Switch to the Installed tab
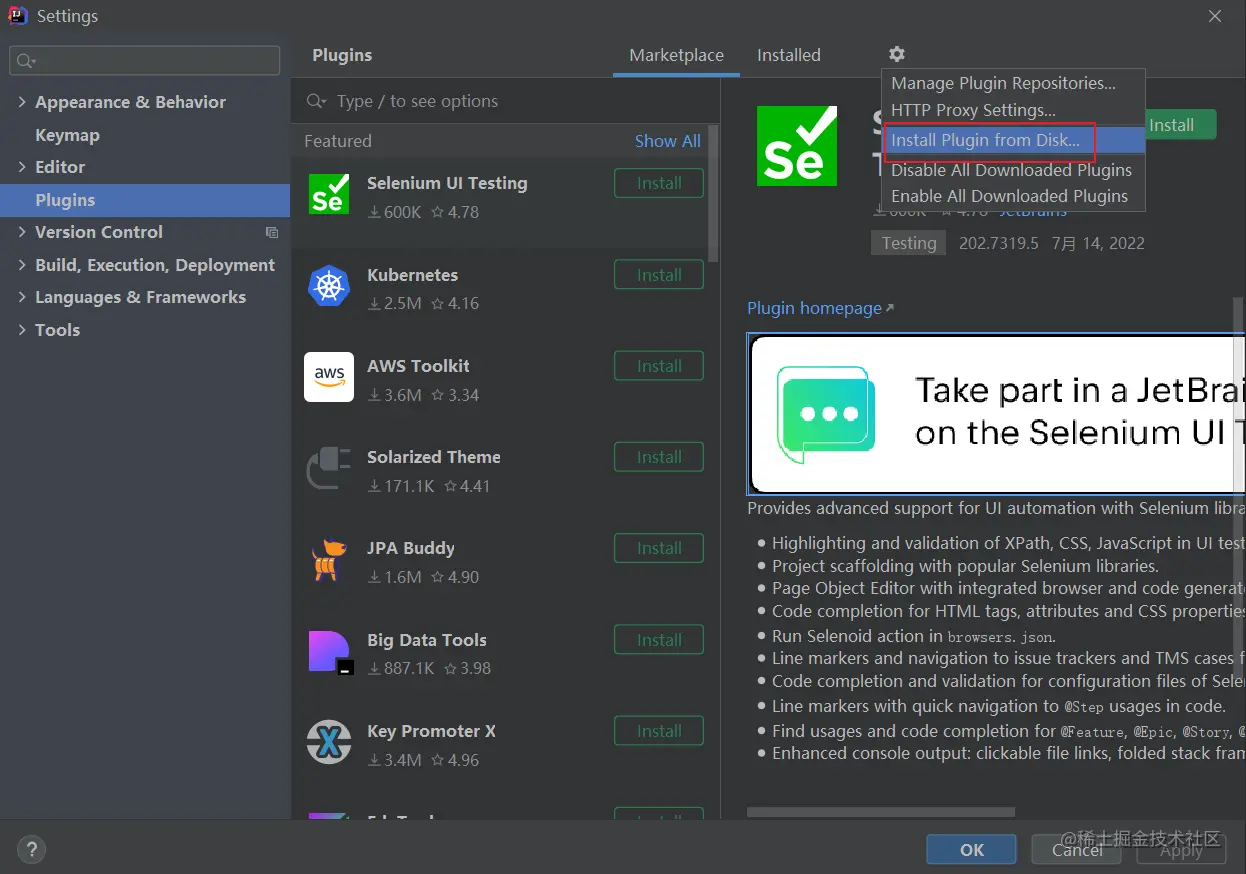The image size is (1246, 874). point(788,56)
